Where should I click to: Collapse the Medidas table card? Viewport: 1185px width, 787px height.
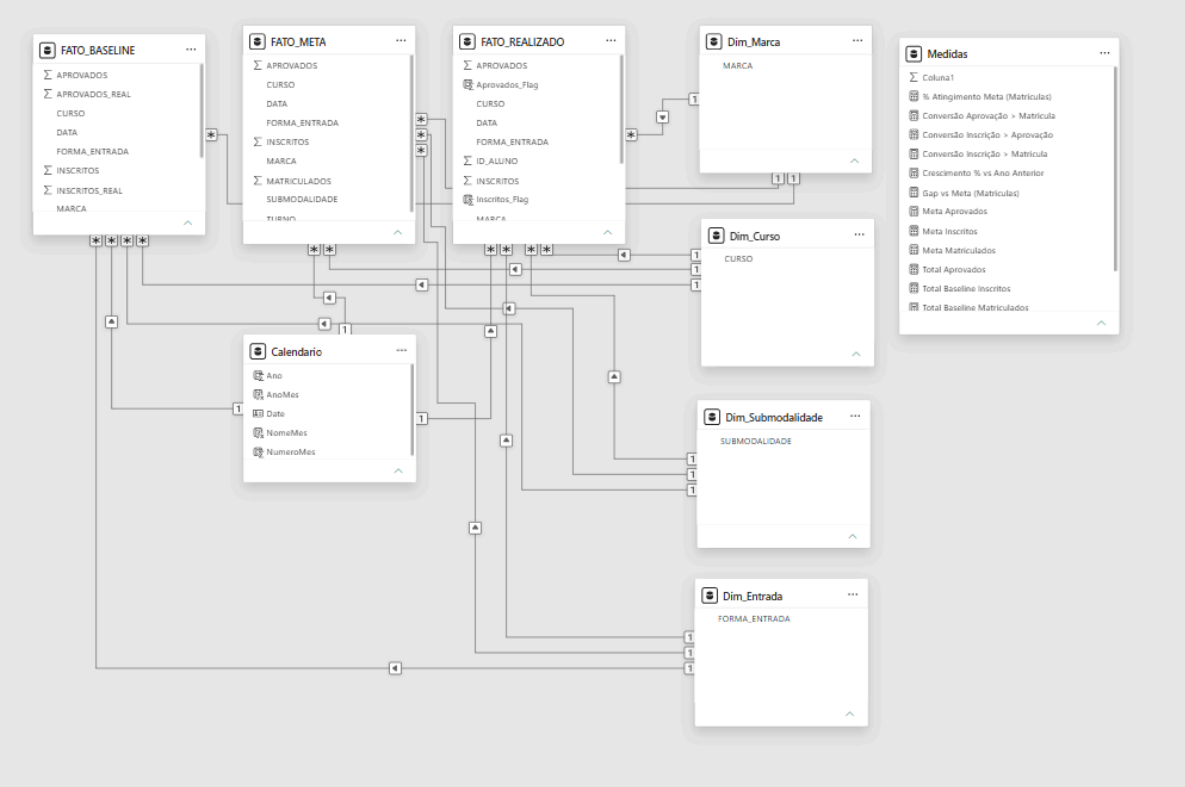(1102, 323)
